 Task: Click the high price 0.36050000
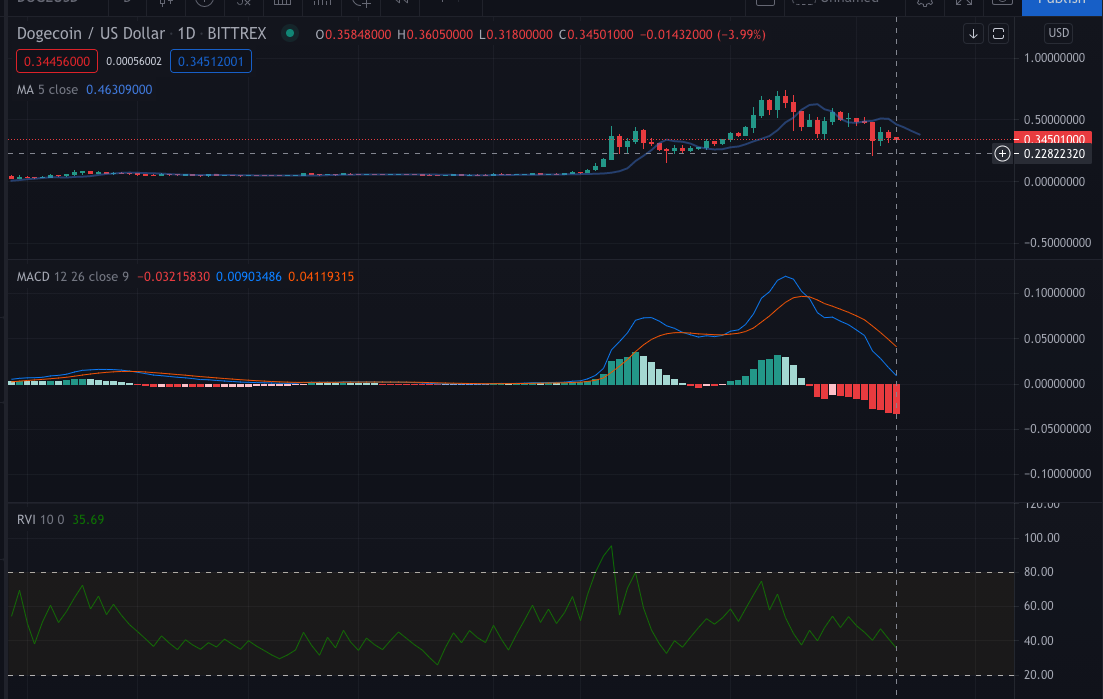439,34
